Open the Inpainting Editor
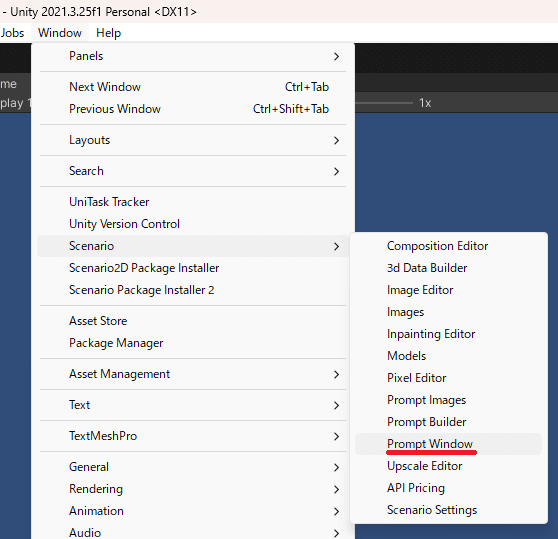The height and width of the screenshot is (539, 558). 448,334
